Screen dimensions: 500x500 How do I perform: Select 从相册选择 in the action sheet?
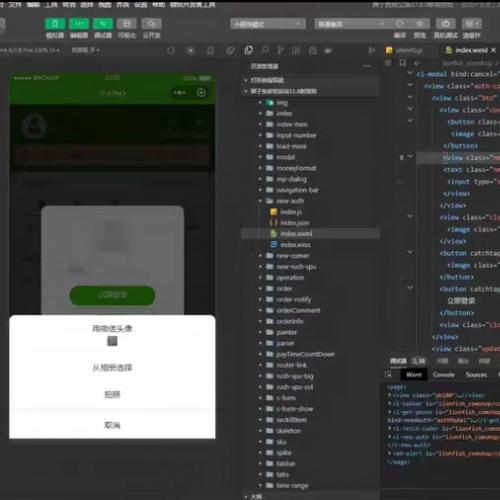pos(112,368)
